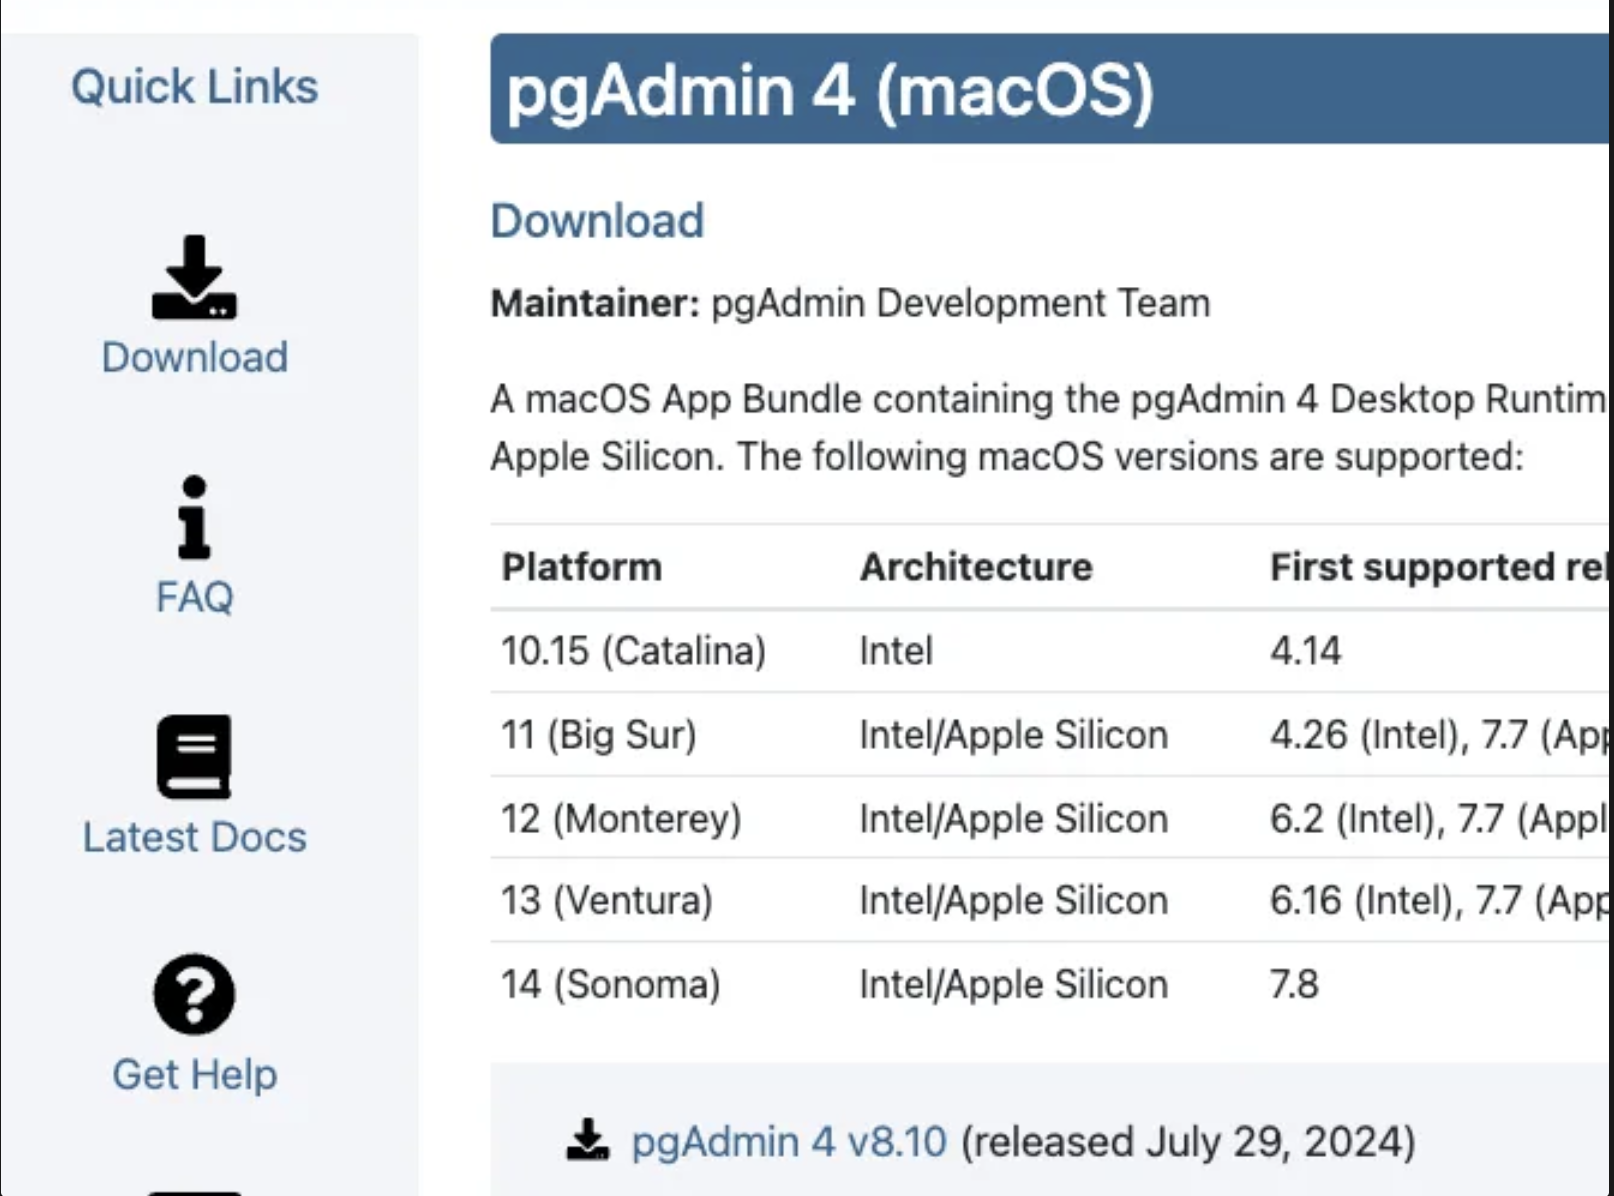Image resolution: width=1614 pixels, height=1196 pixels.
Task: Click the 6.2 (Intel) release cell
Action: click(x=1440, y=819)
